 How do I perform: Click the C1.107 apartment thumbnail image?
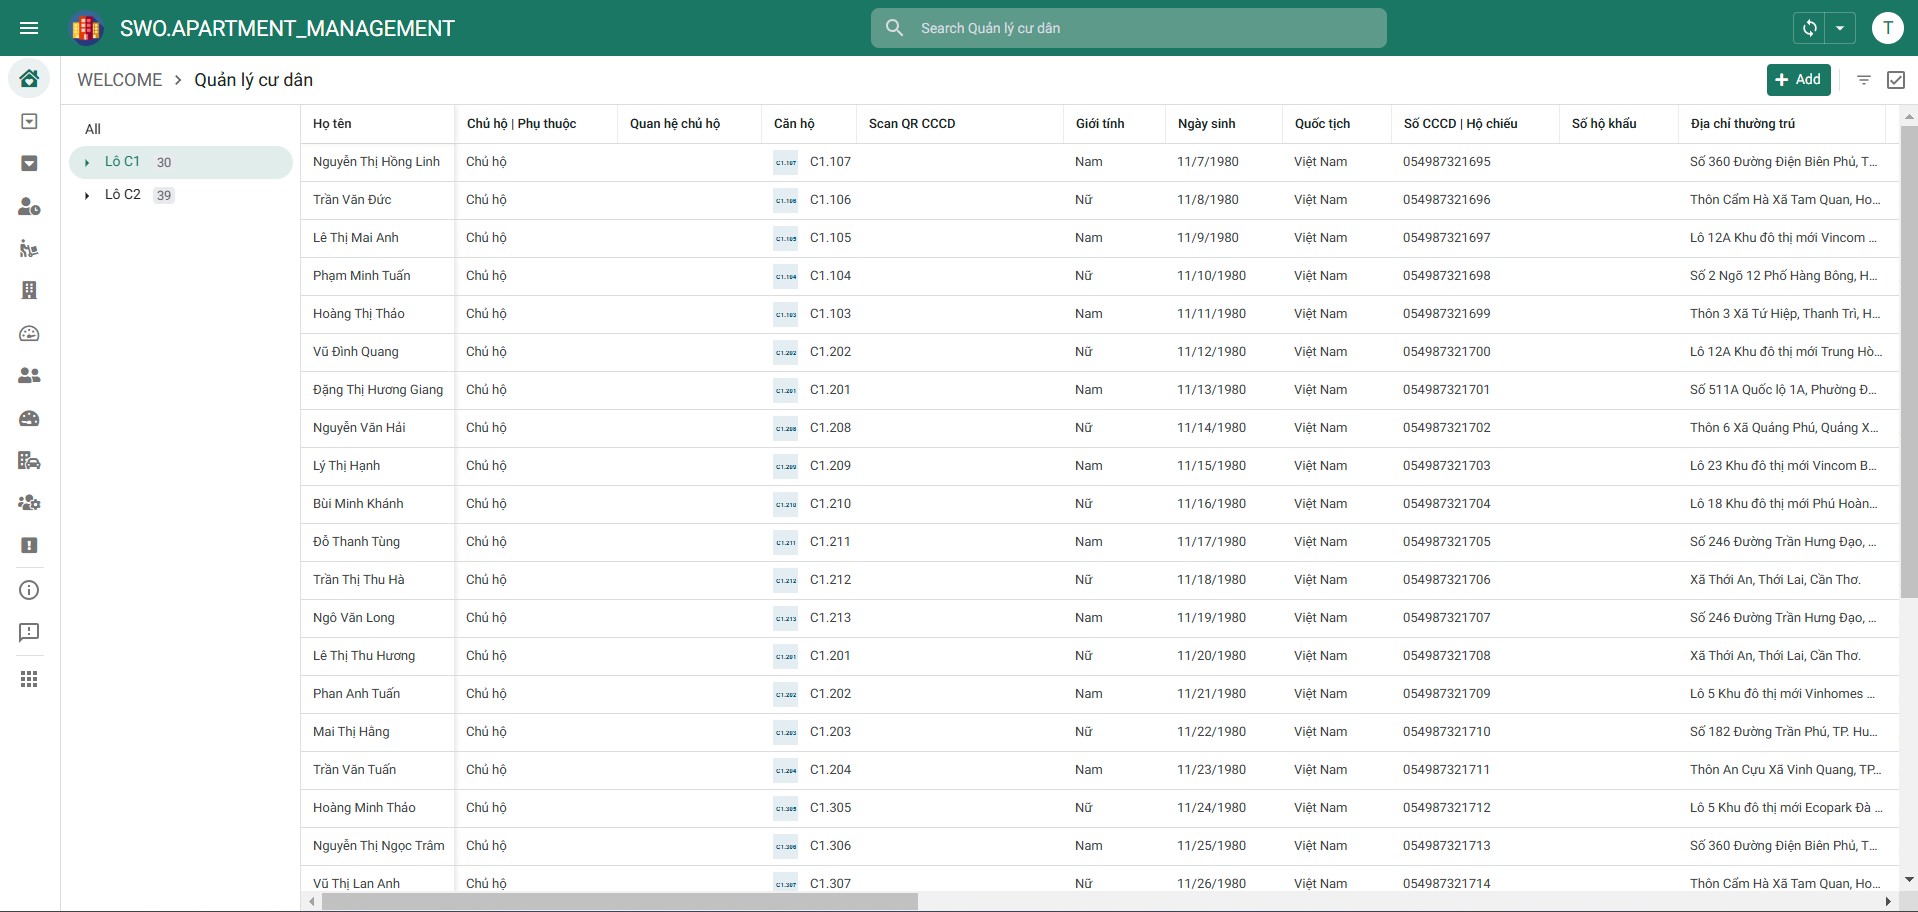[x=786, y=162]
